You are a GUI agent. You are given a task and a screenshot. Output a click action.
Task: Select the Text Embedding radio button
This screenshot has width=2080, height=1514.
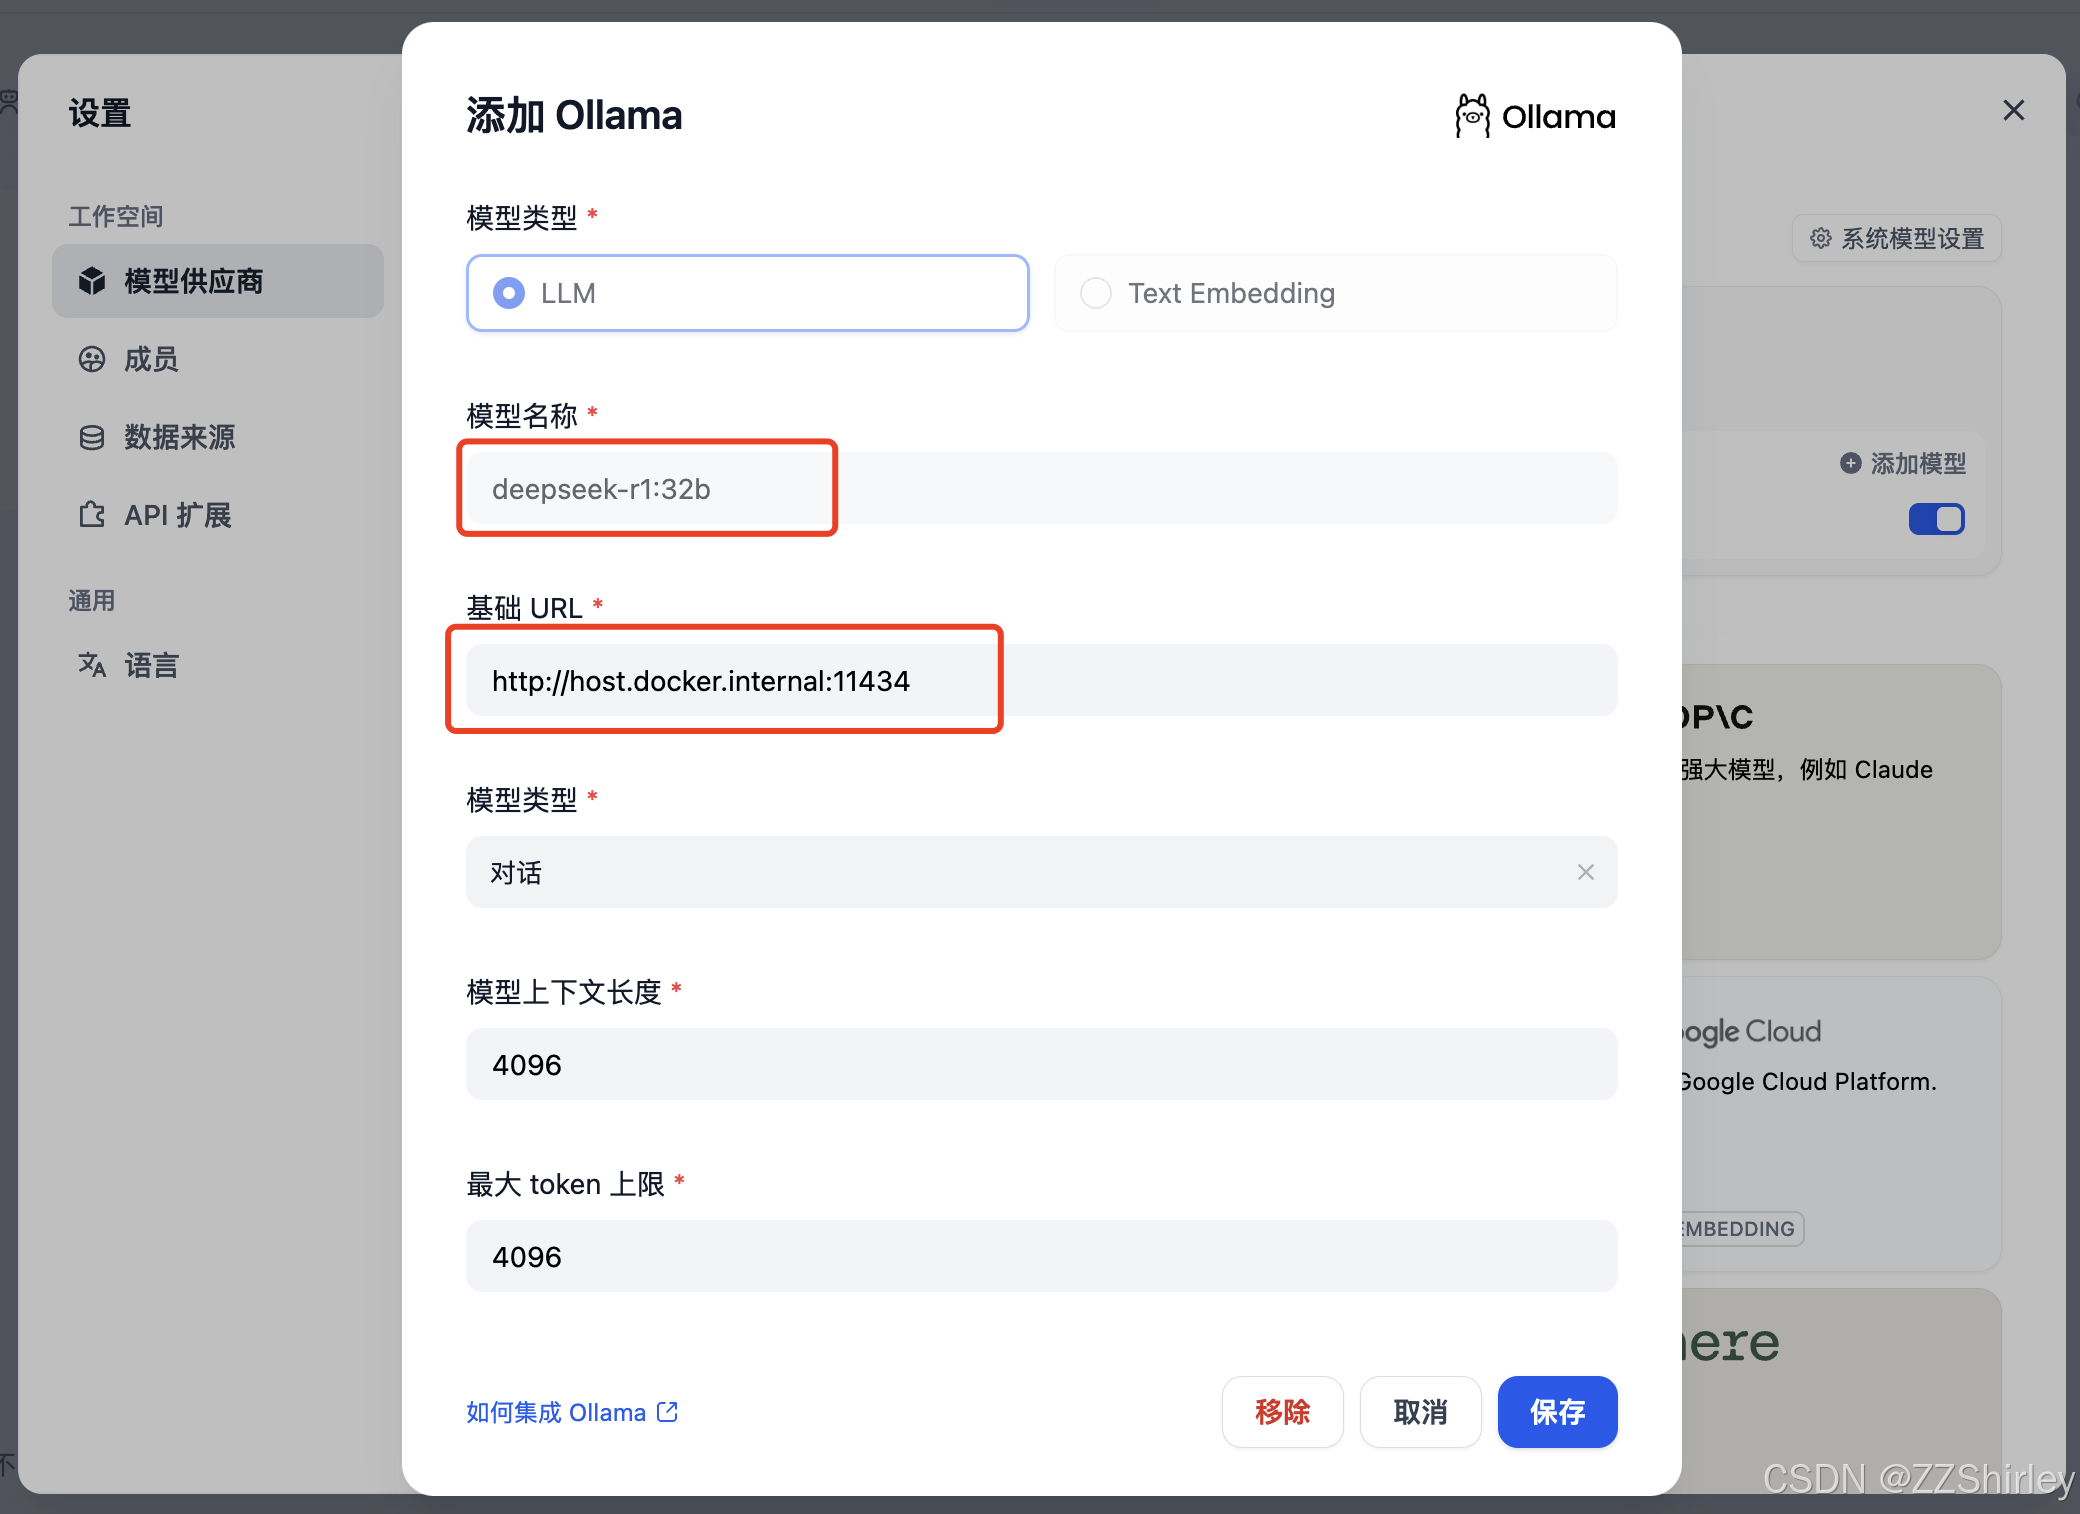(1095, 293)
